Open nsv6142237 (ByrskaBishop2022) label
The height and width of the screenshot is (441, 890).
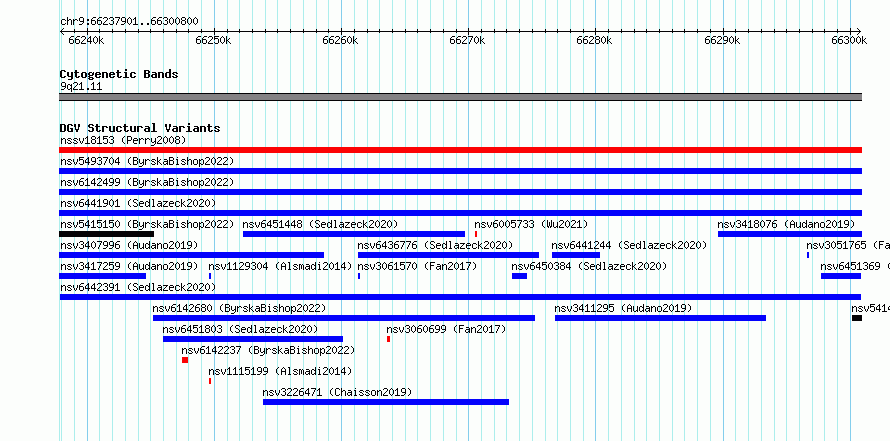(268, 350)
